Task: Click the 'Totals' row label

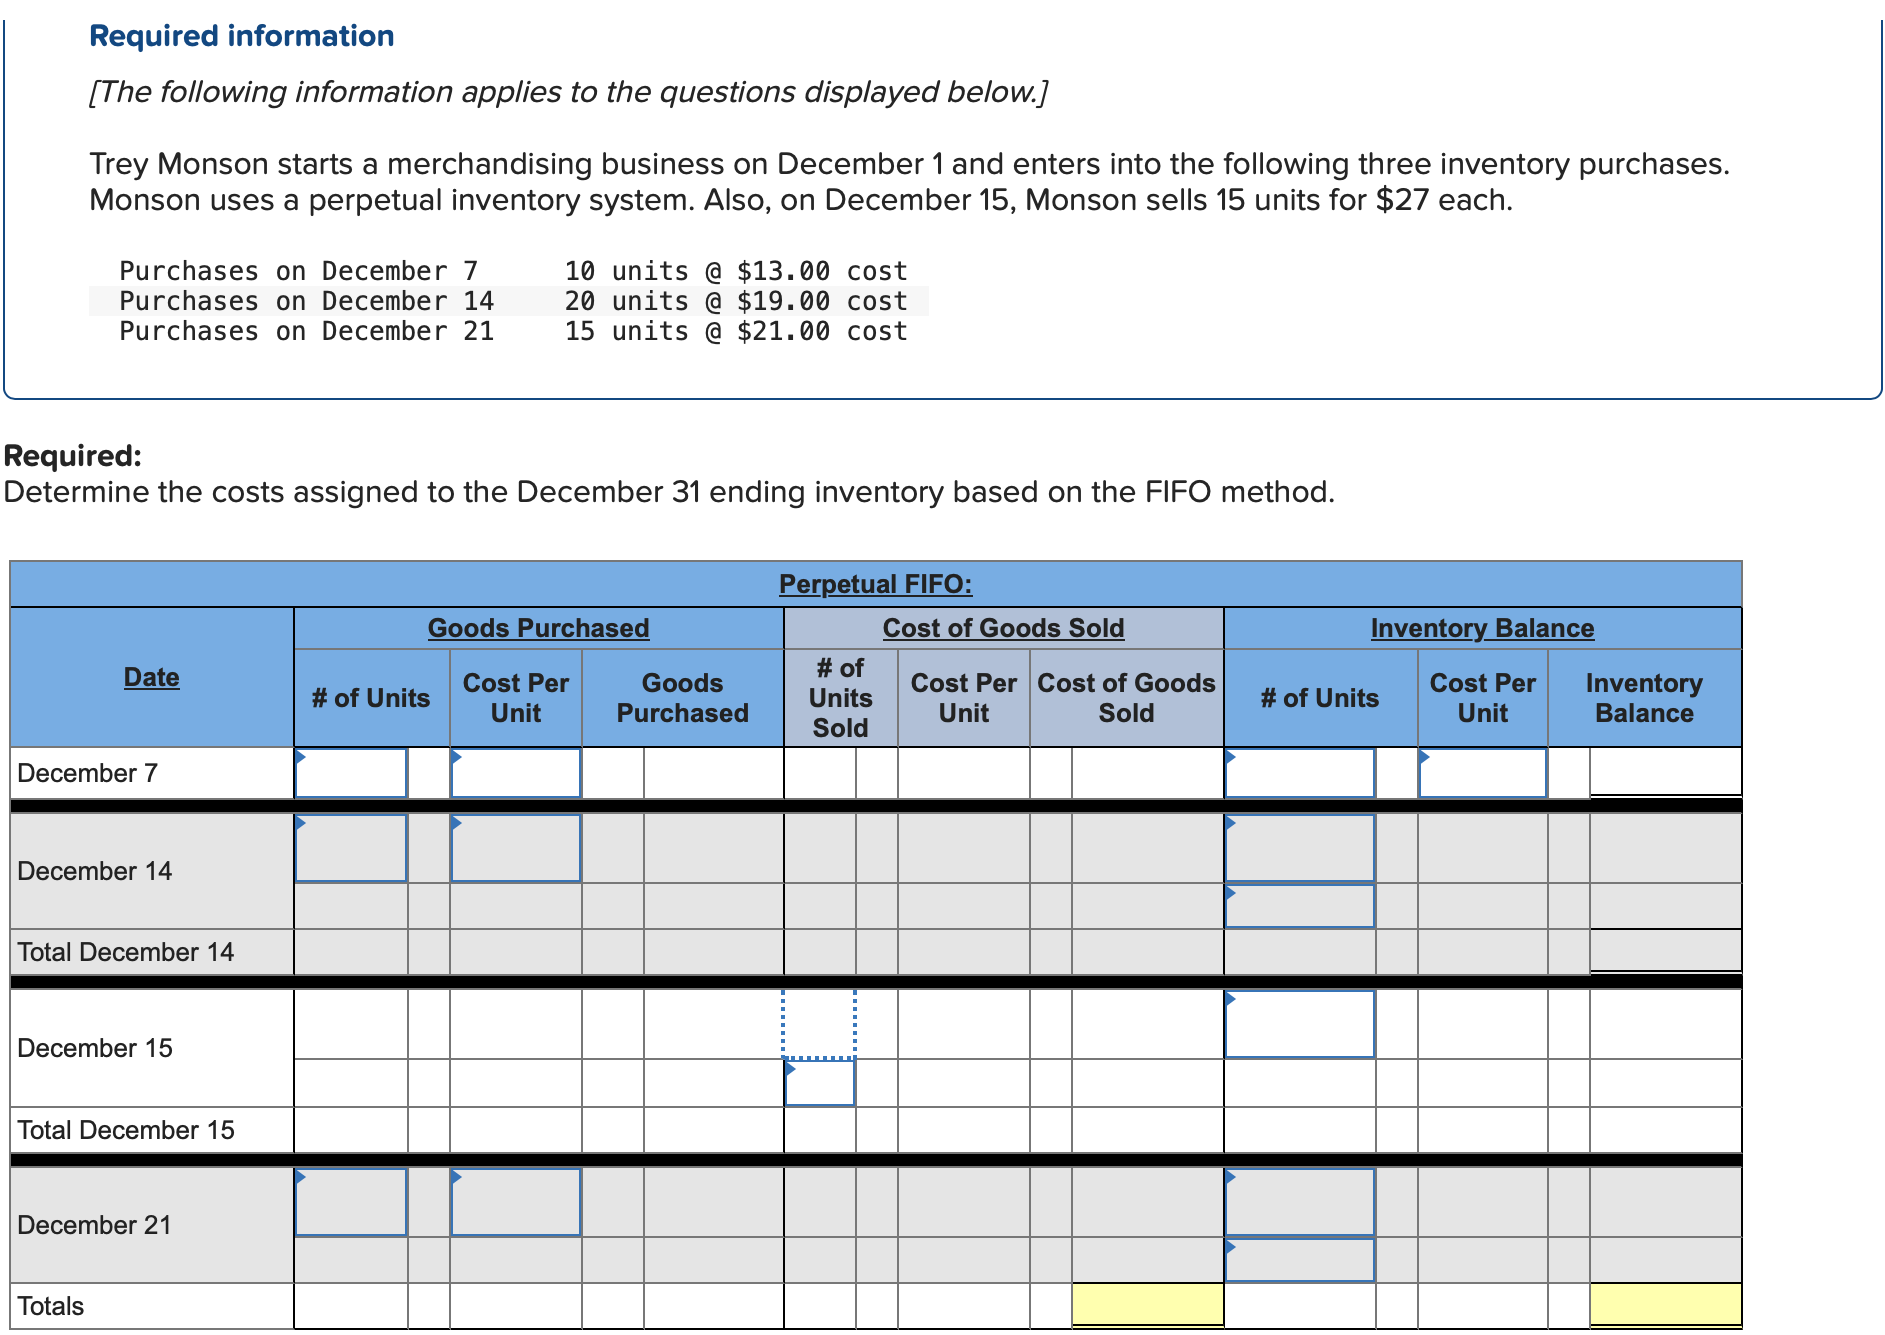Action: [x=50, y=1306]
